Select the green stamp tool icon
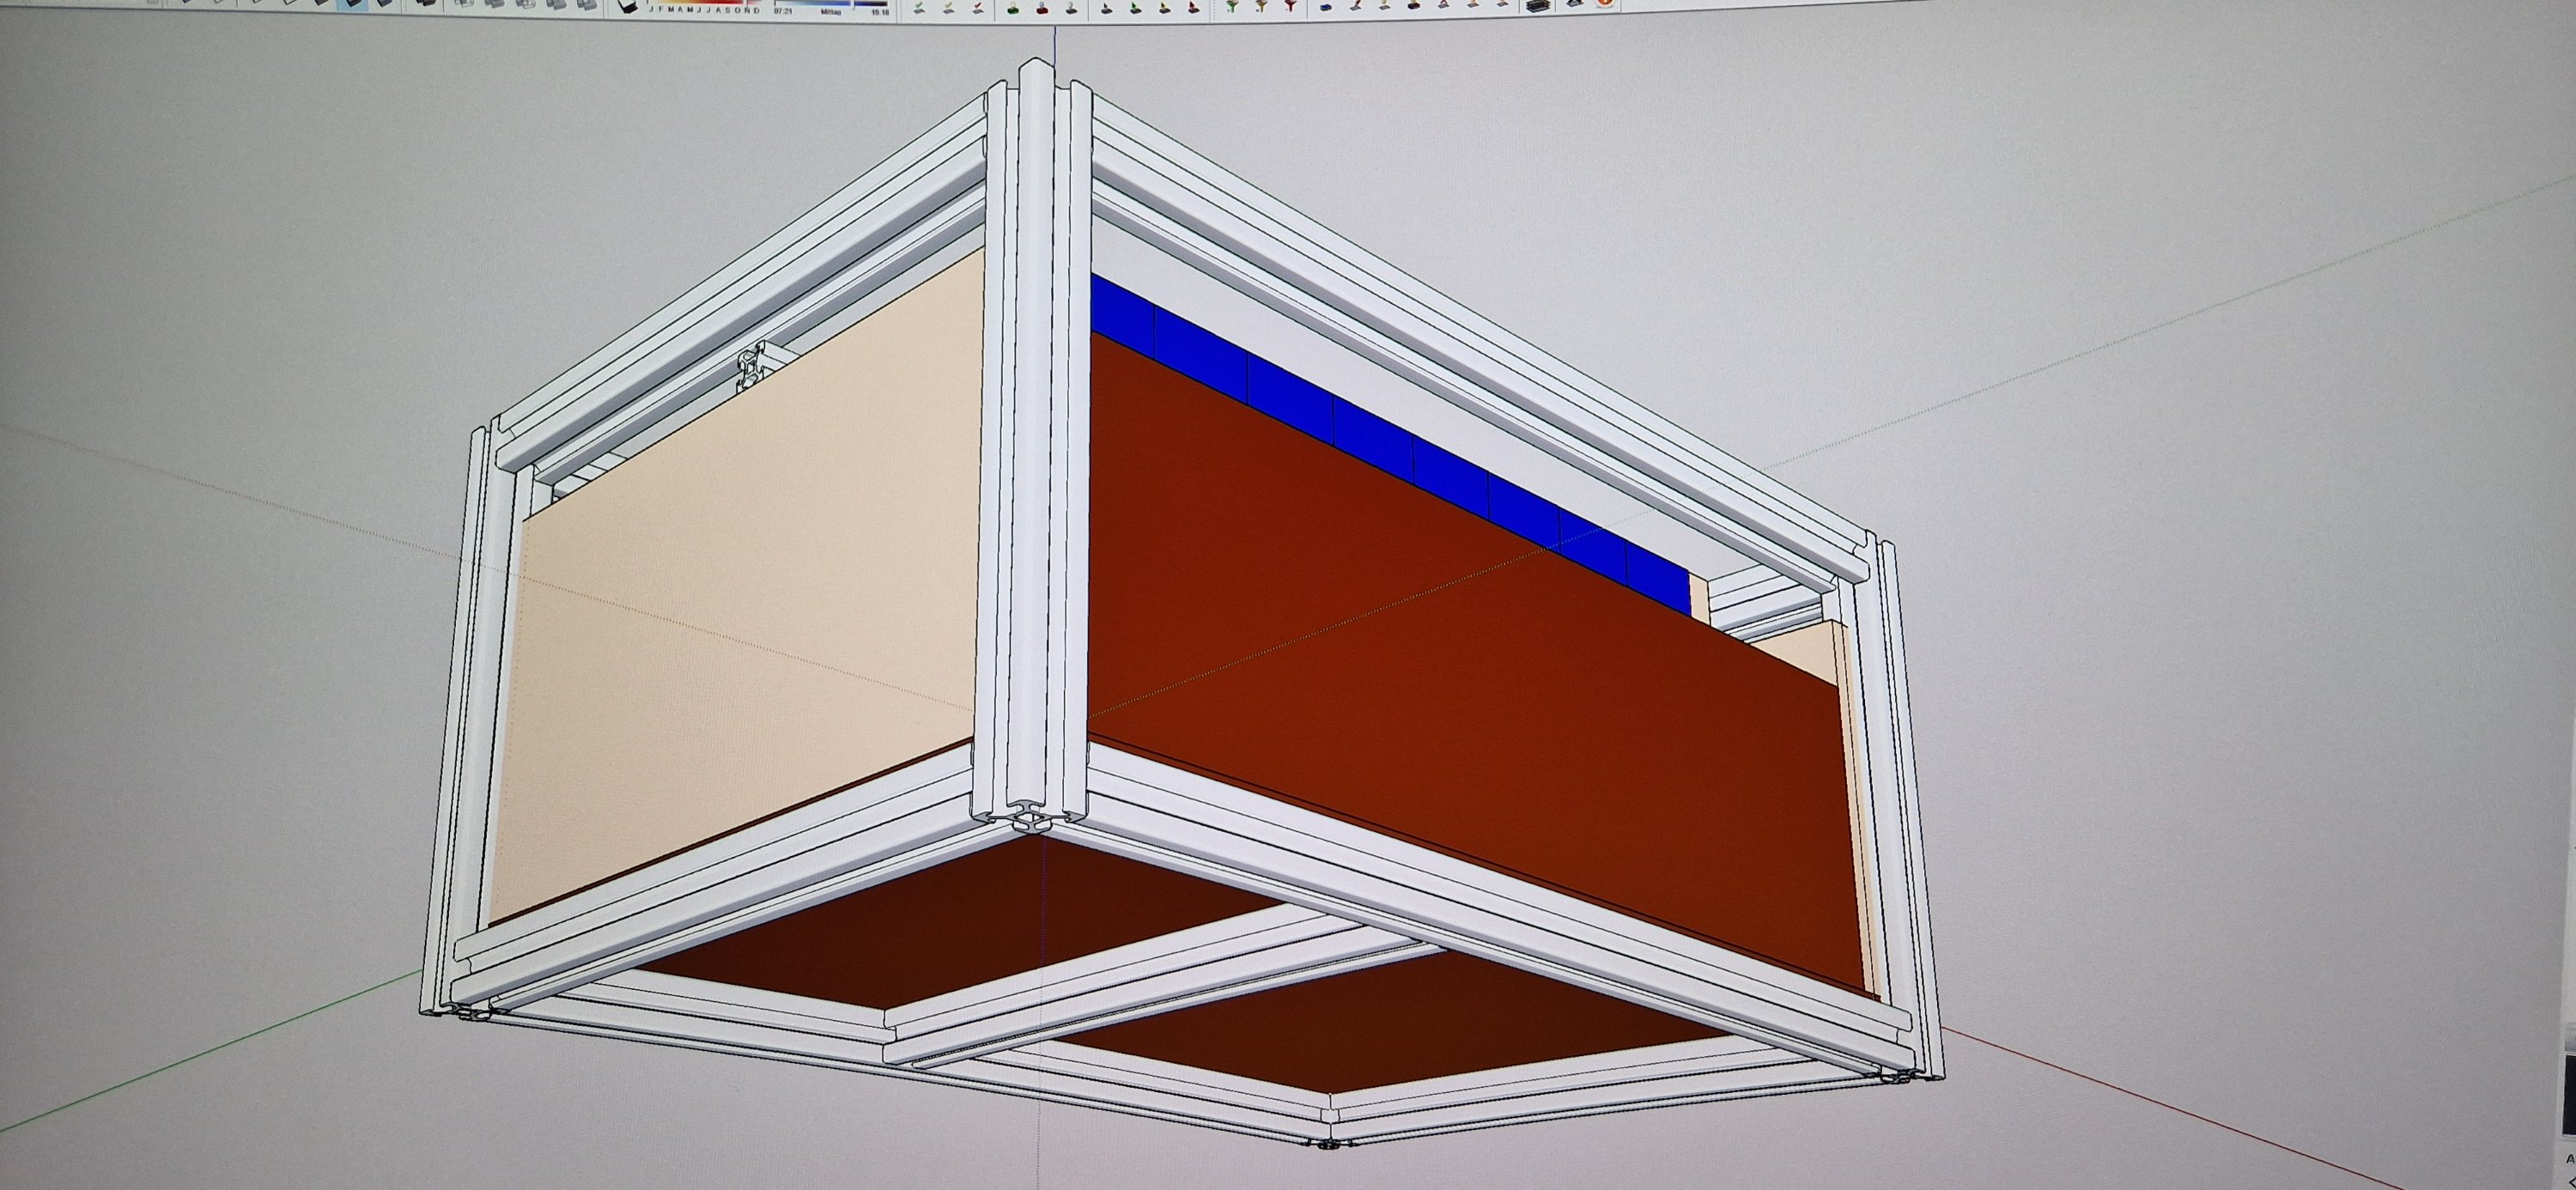 (1013, 9)
